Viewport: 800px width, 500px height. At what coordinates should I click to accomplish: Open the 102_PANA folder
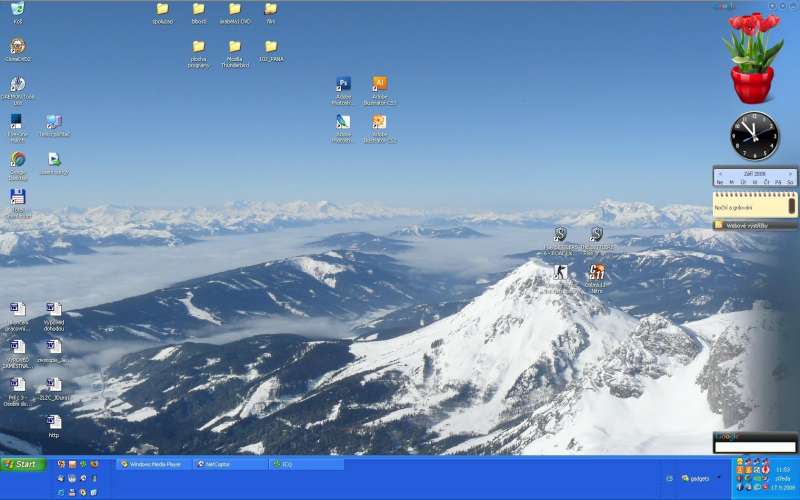coord(270,47)
